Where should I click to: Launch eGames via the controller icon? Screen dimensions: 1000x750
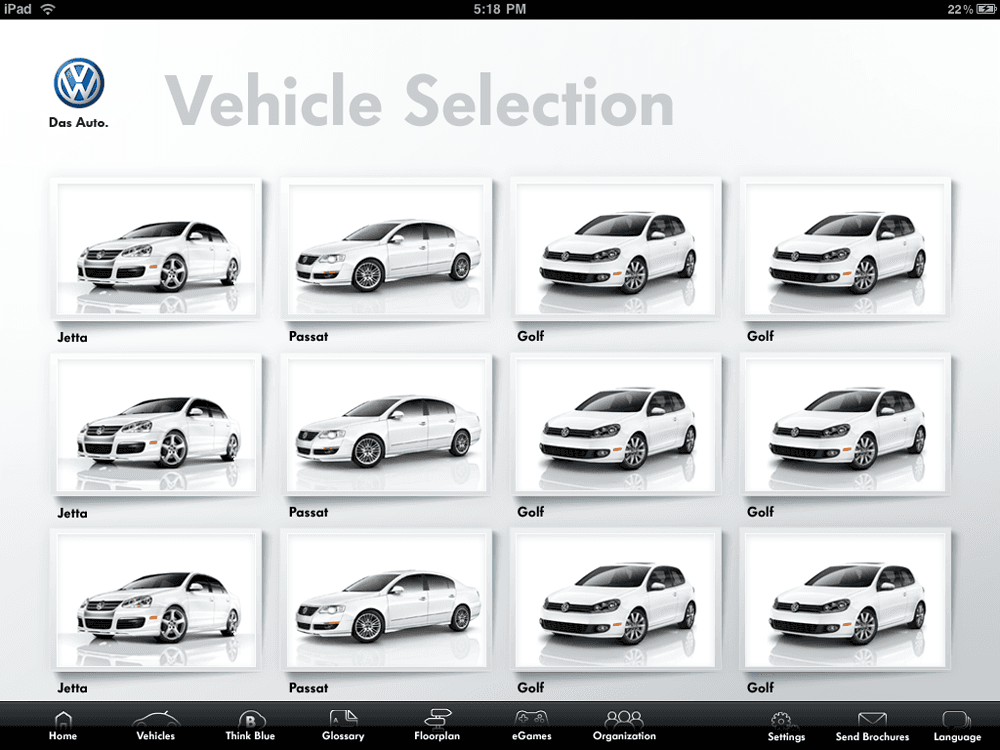click(x=531, y=719)
